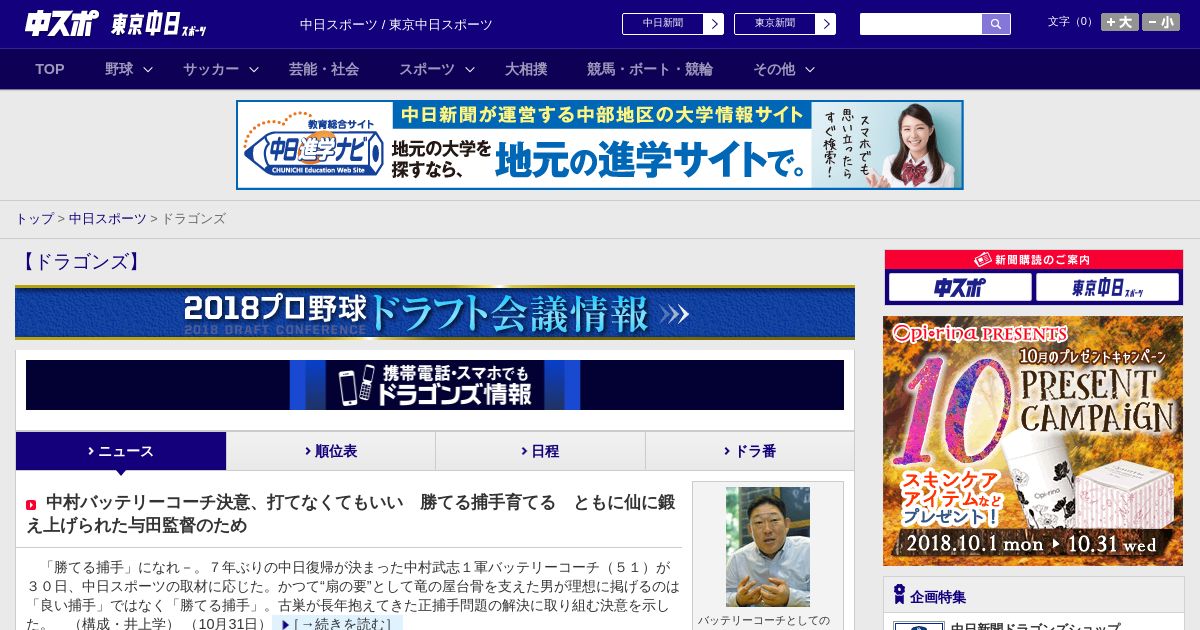
Task: Expand the その他 dropdown chevron
Action: point(810,69)
